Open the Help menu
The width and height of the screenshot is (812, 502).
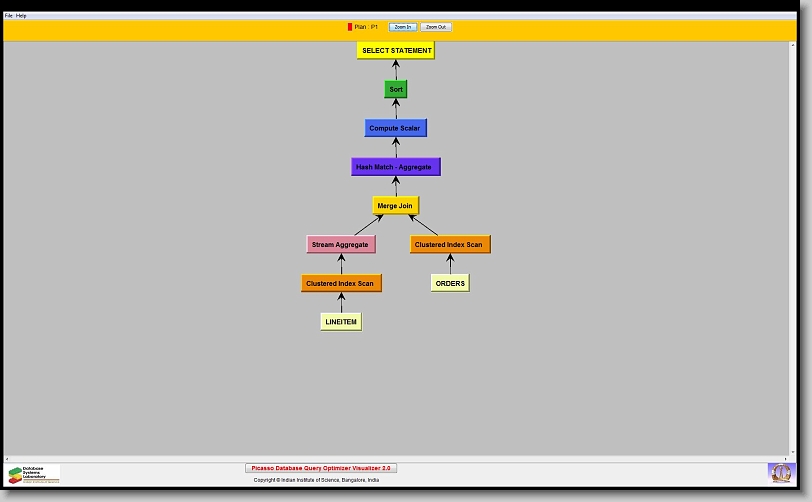tap(22, 16)
